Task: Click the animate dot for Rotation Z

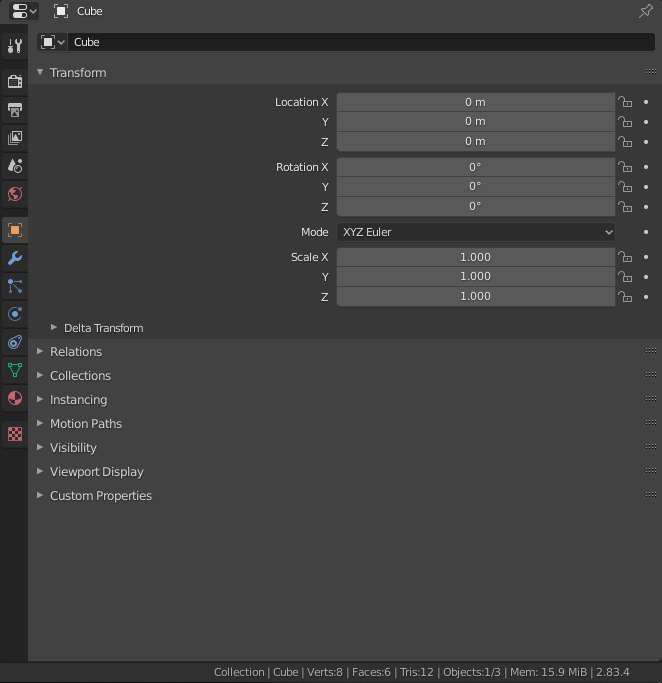Action: click(x=646, y=207)
